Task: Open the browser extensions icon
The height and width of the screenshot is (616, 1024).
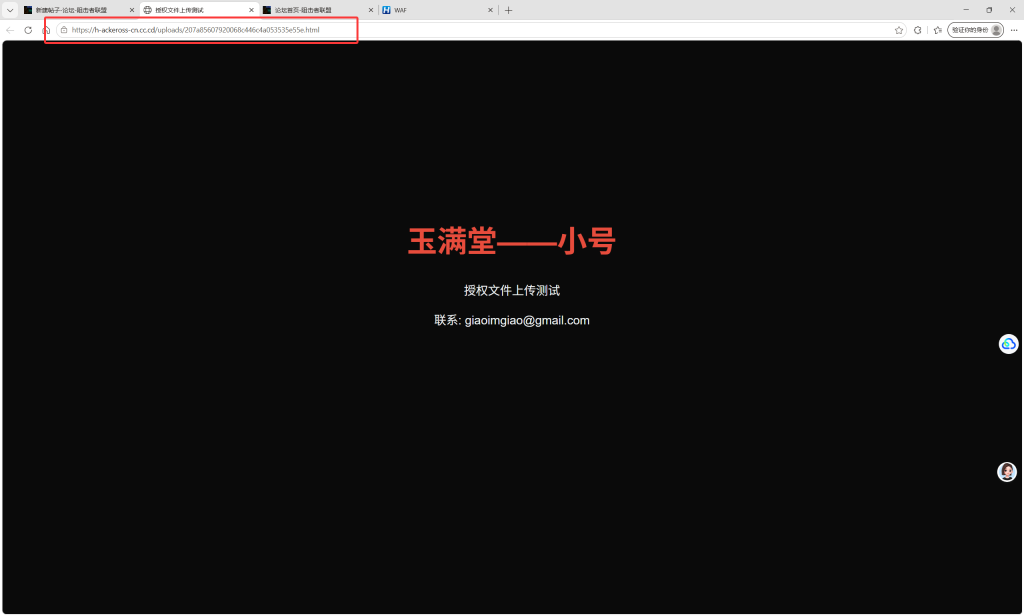Action: click(918, 30)
